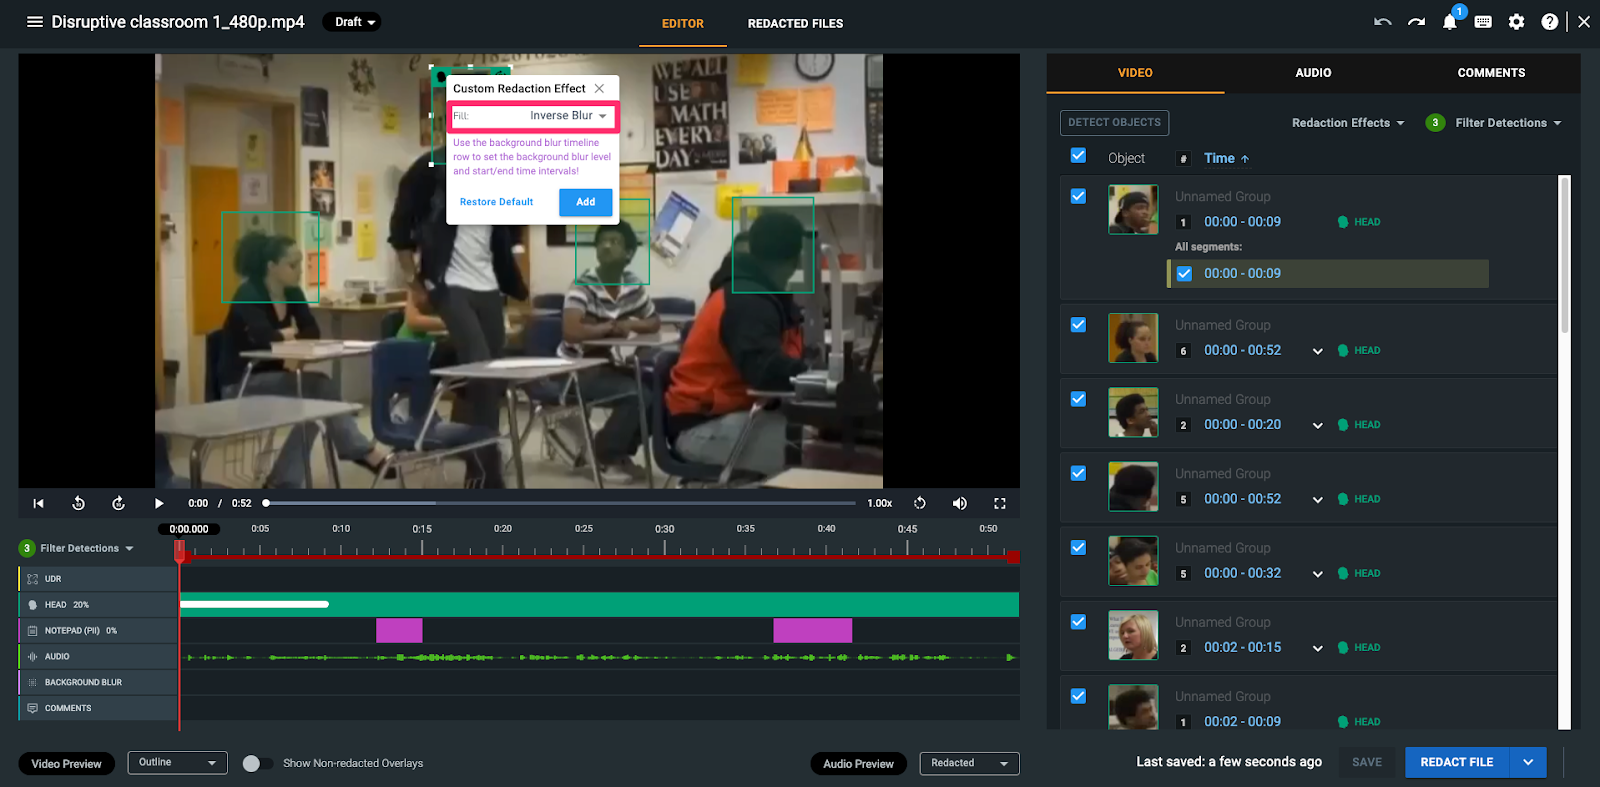Viewport: 1600px width, 787px height.
Task: Open the notifications bell
Action: [1449, 22]
